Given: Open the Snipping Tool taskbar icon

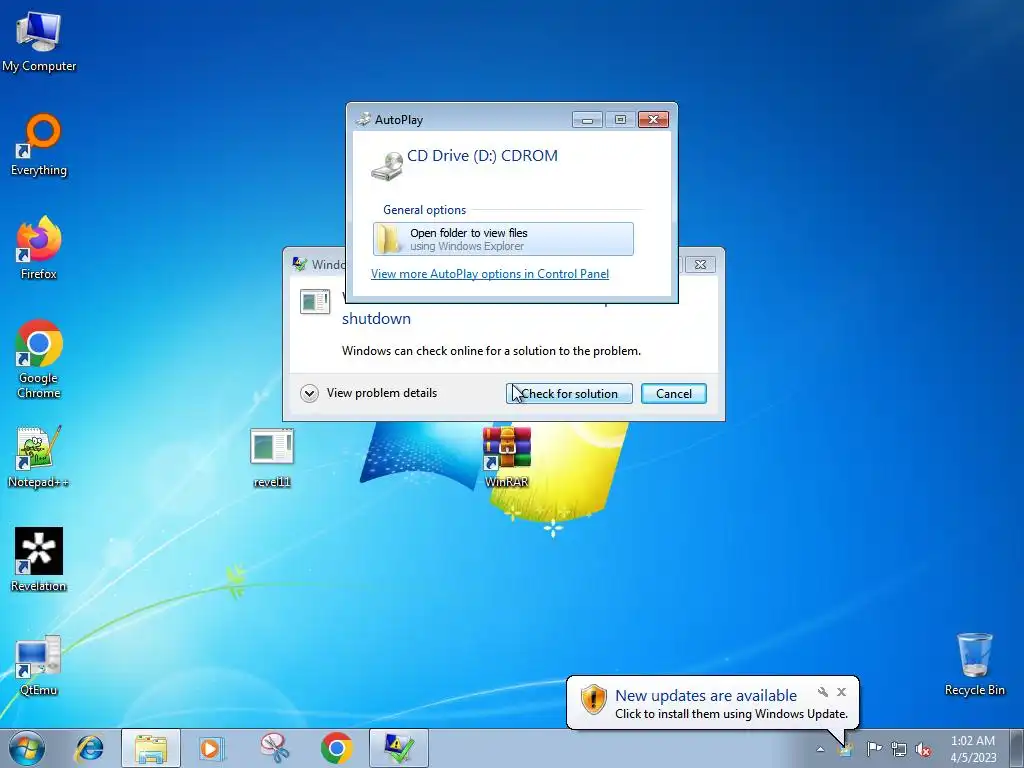Looking at the screenshot, I should coord(274,748).
